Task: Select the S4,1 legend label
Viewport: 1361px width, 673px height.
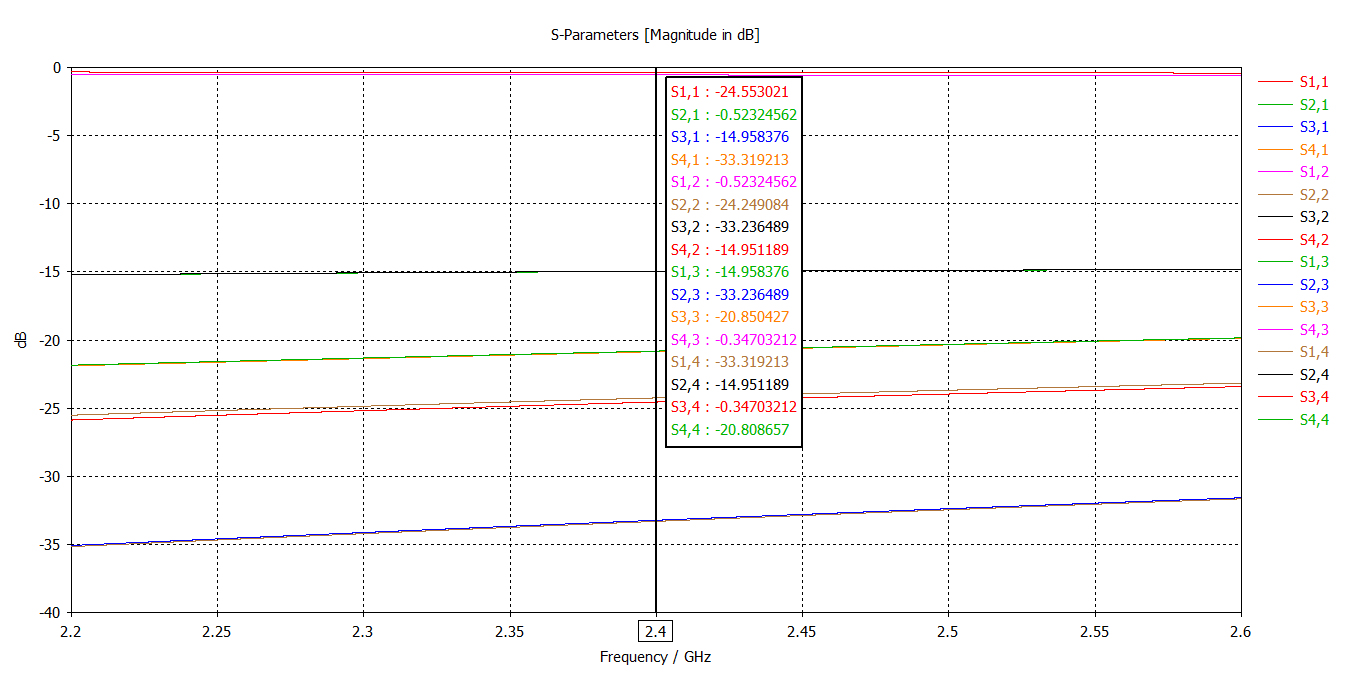Action: coord(1313,150)
